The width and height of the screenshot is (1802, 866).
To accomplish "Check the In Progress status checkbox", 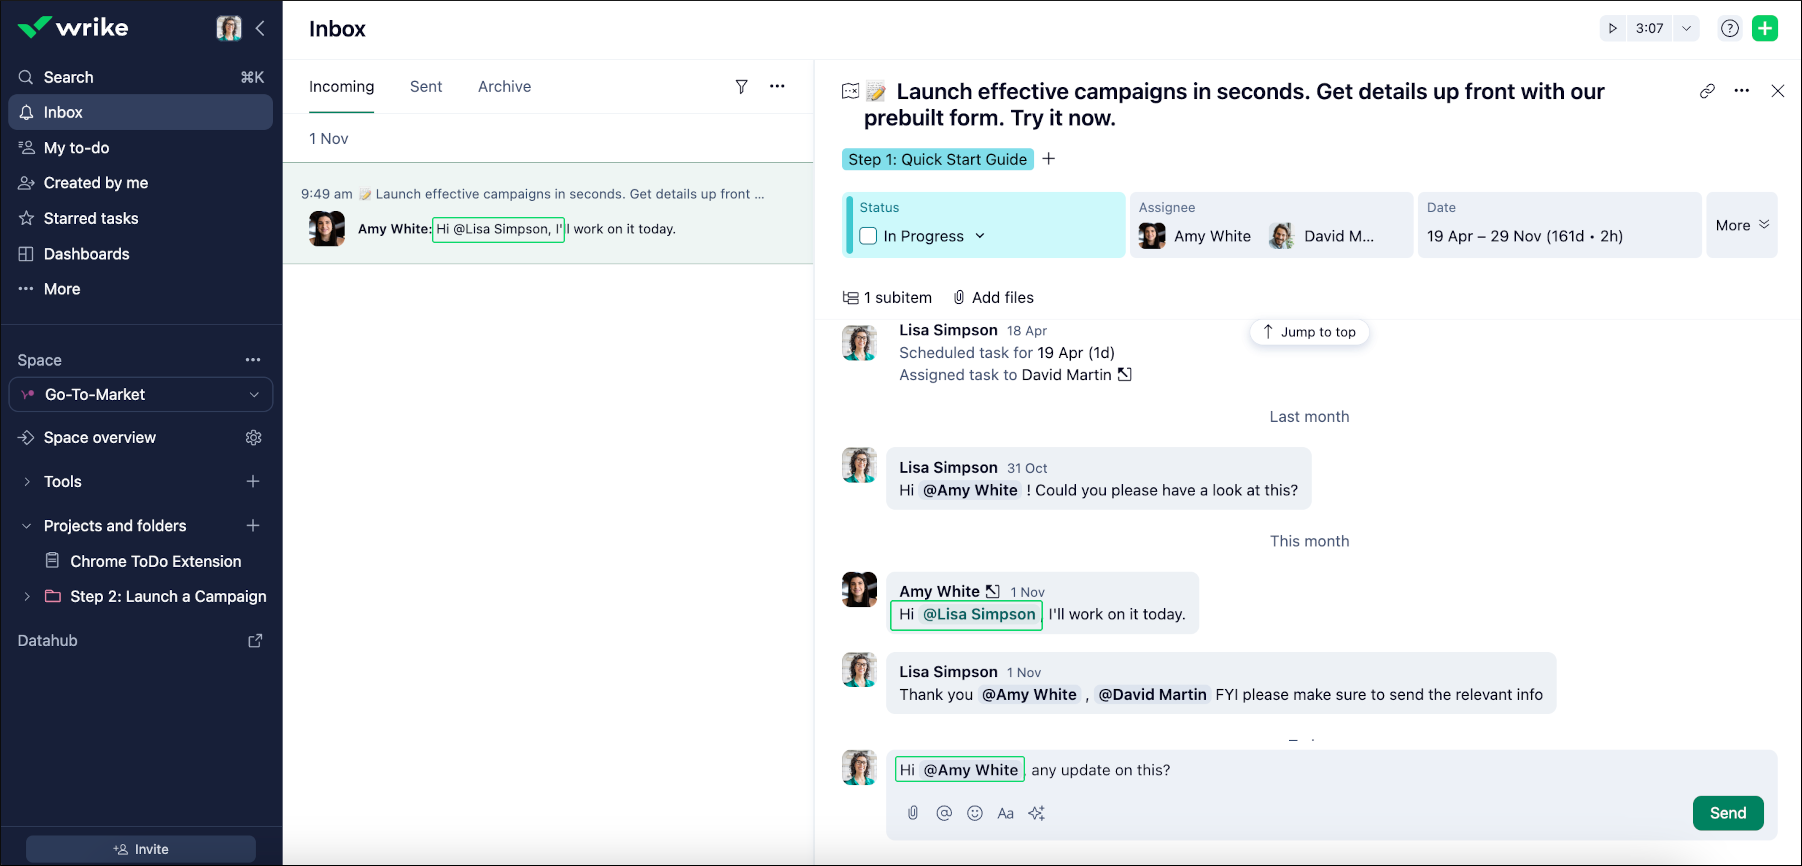I will point(868,236).
